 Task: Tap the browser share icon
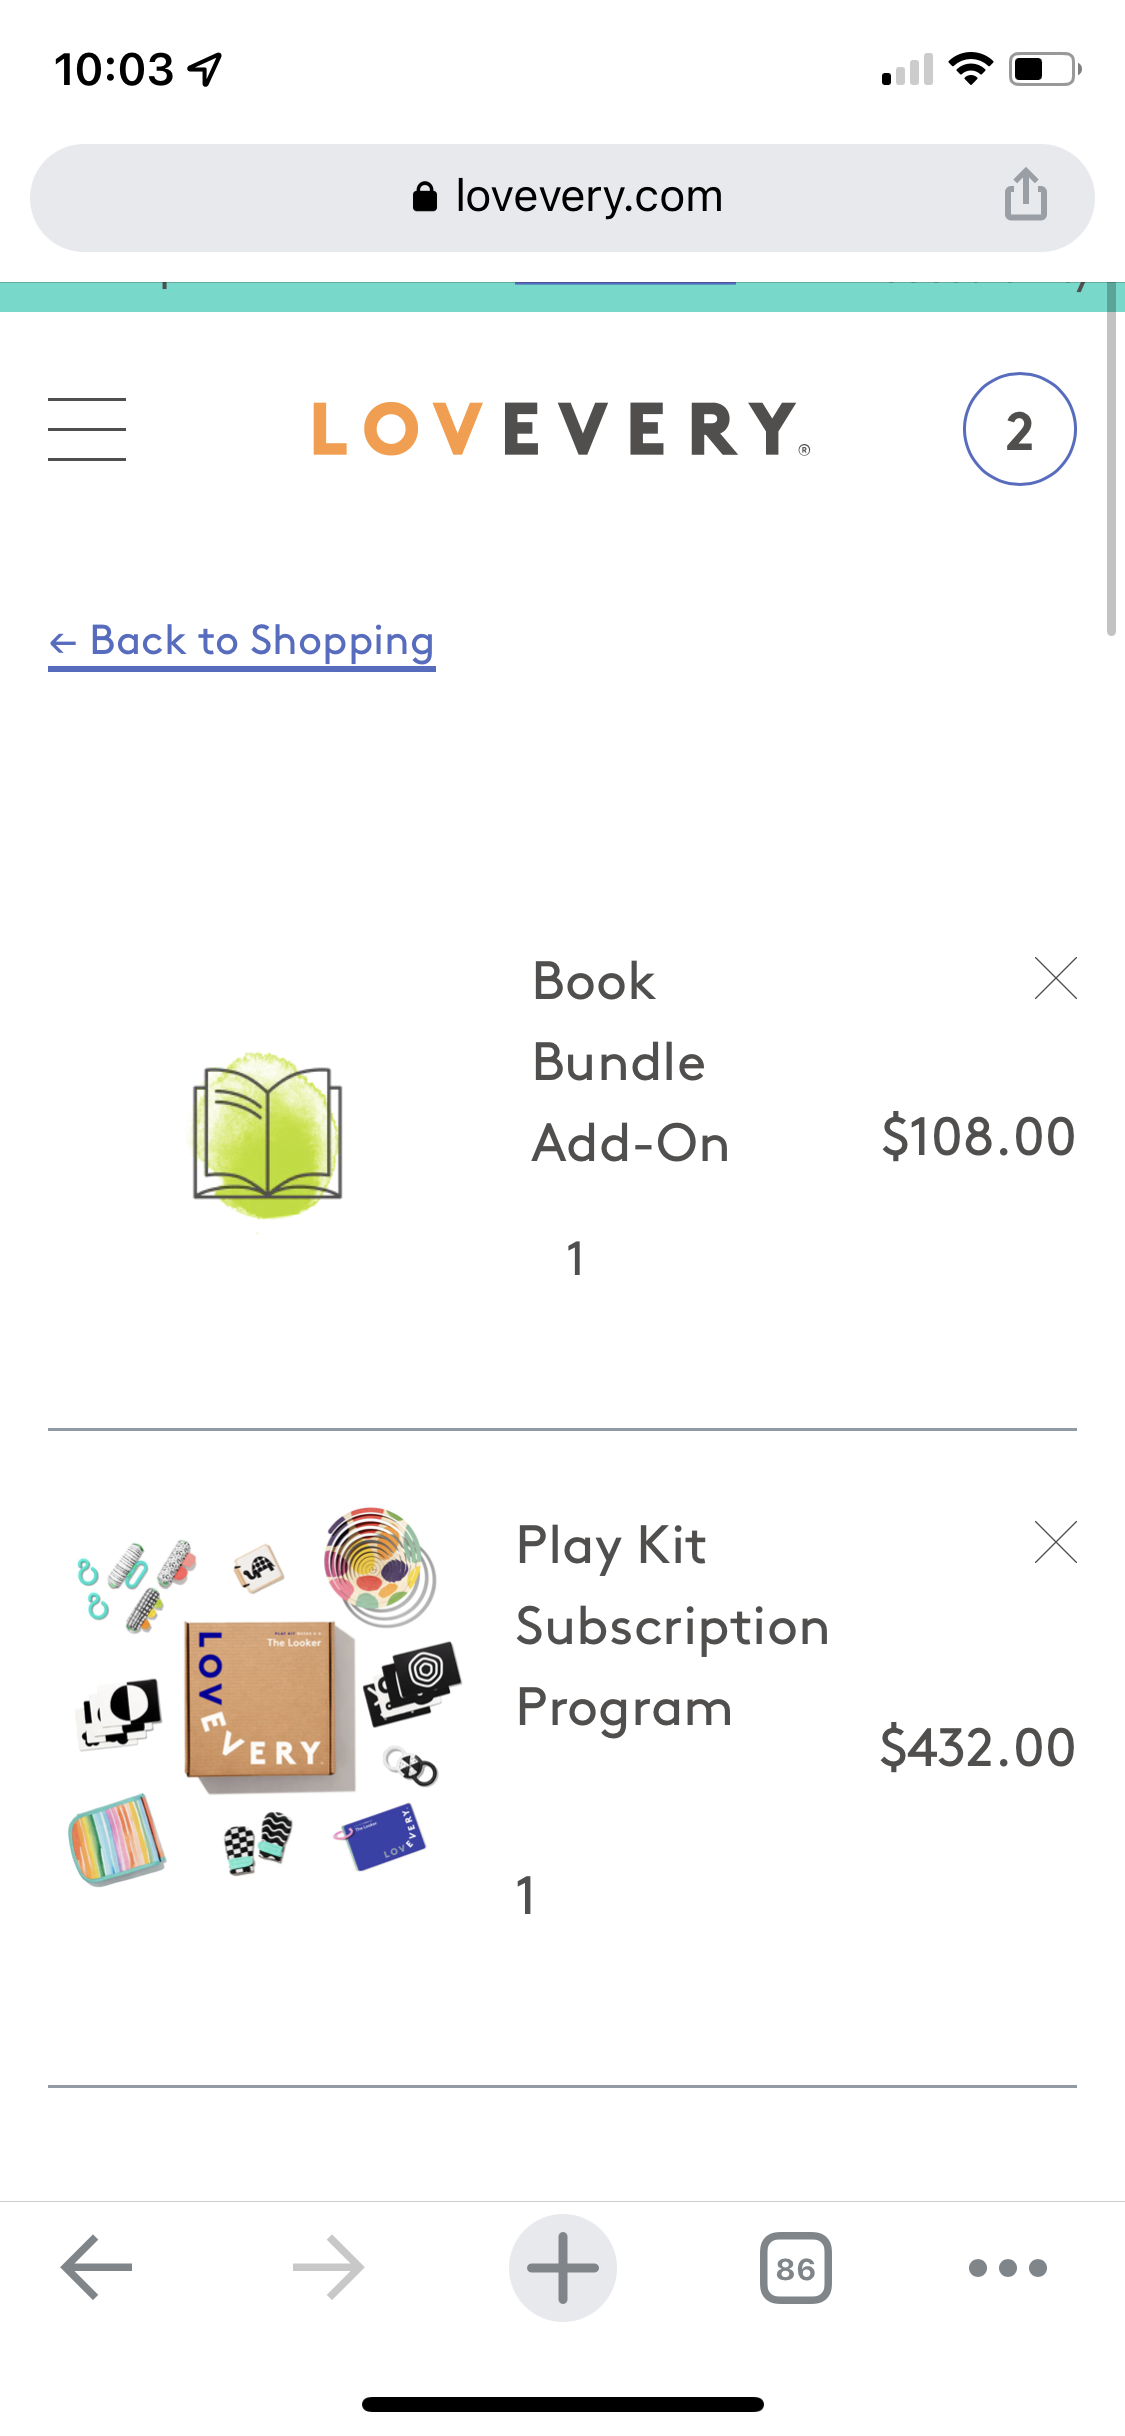click(1025, 195)
